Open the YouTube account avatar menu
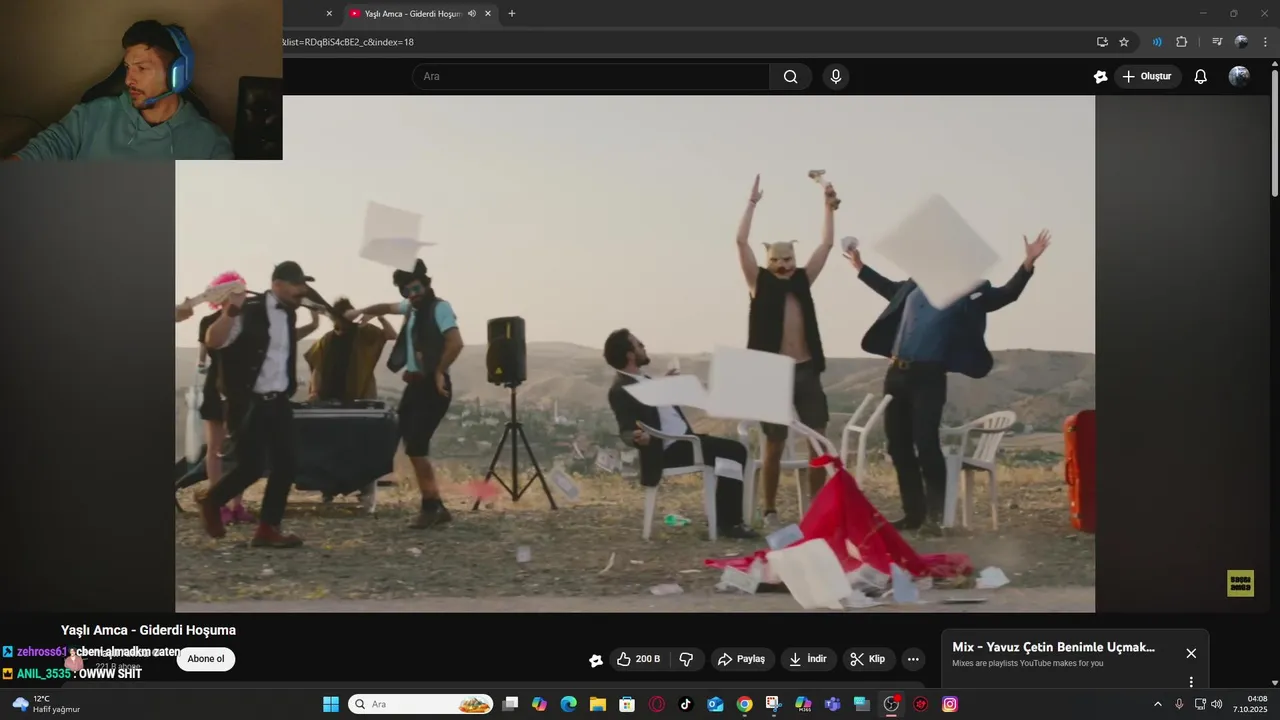Screen dimensions: 1280x720 [x=1239, y=77]
